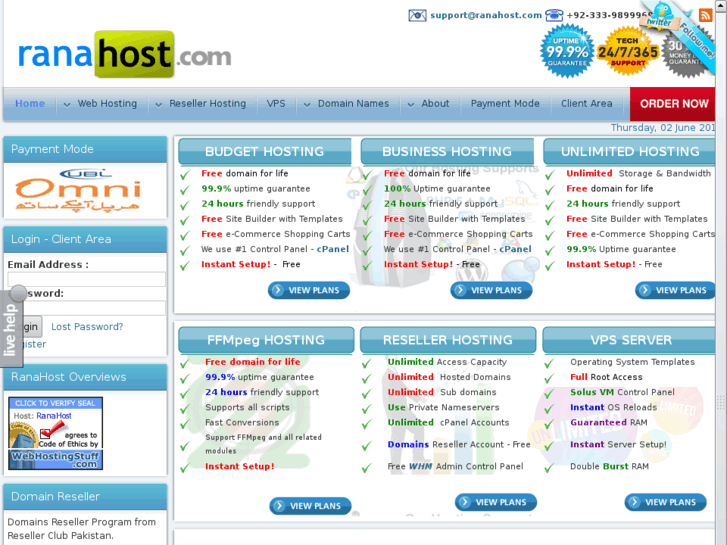Open the Reseller Hosting menu label

tap(207, 103)
